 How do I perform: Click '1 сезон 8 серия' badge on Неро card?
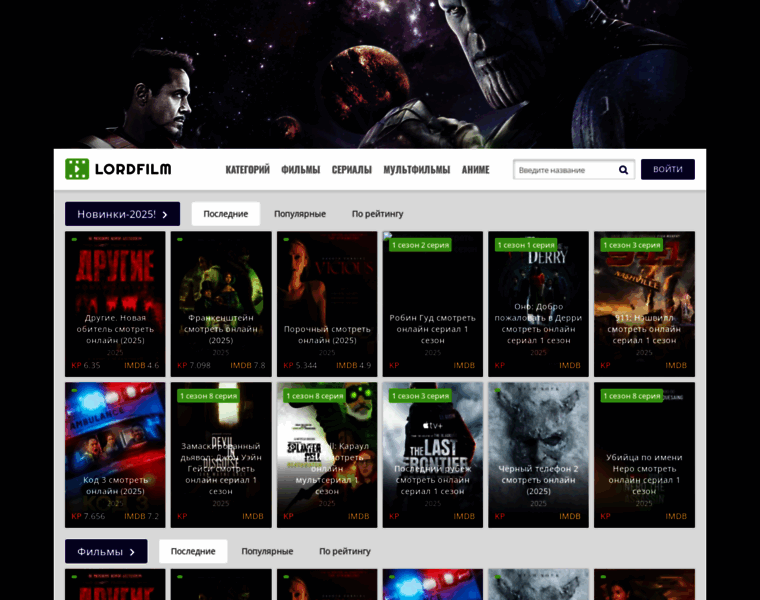[632, 396]
